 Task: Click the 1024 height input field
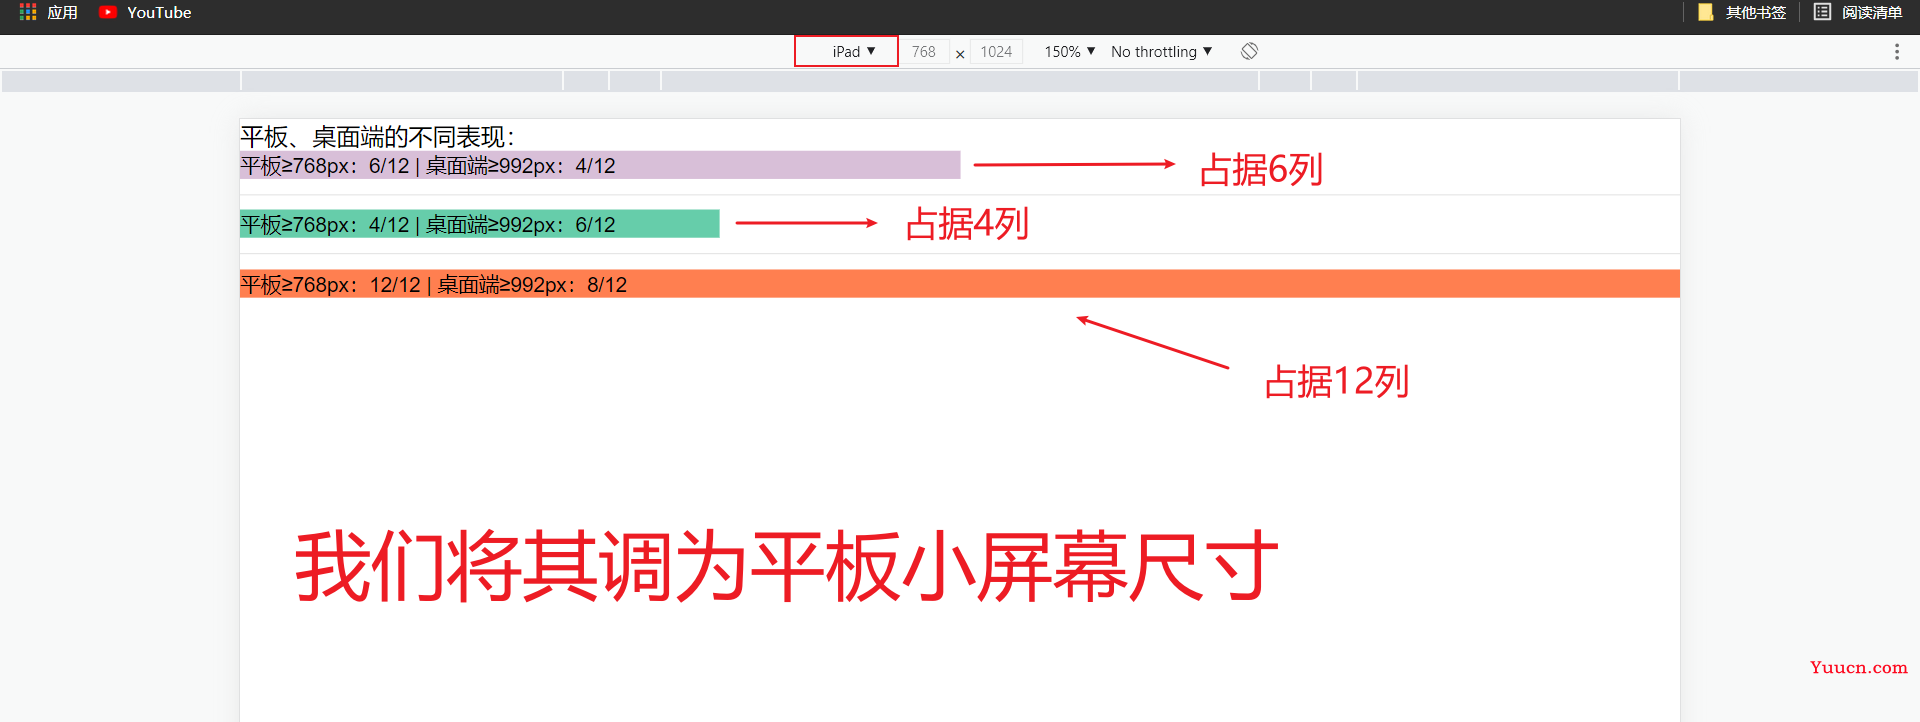coord(996,52)
